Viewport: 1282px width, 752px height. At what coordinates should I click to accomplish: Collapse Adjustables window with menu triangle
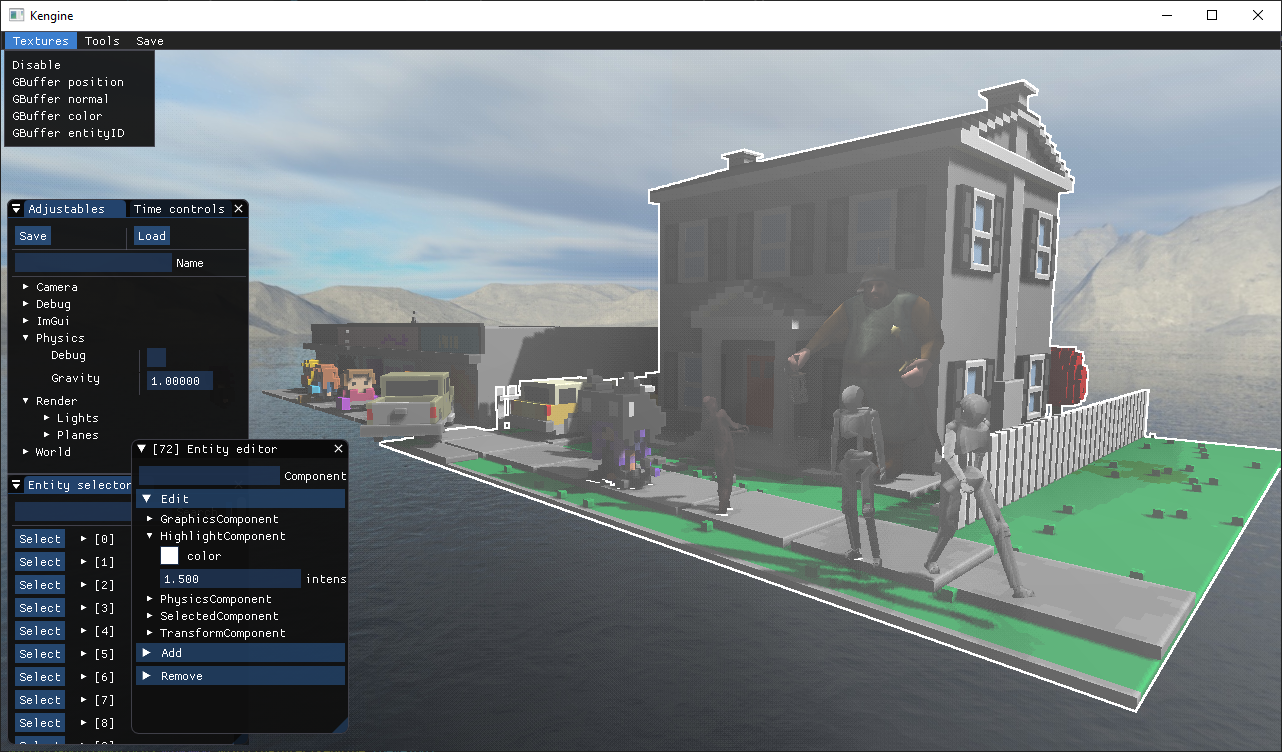16,209
